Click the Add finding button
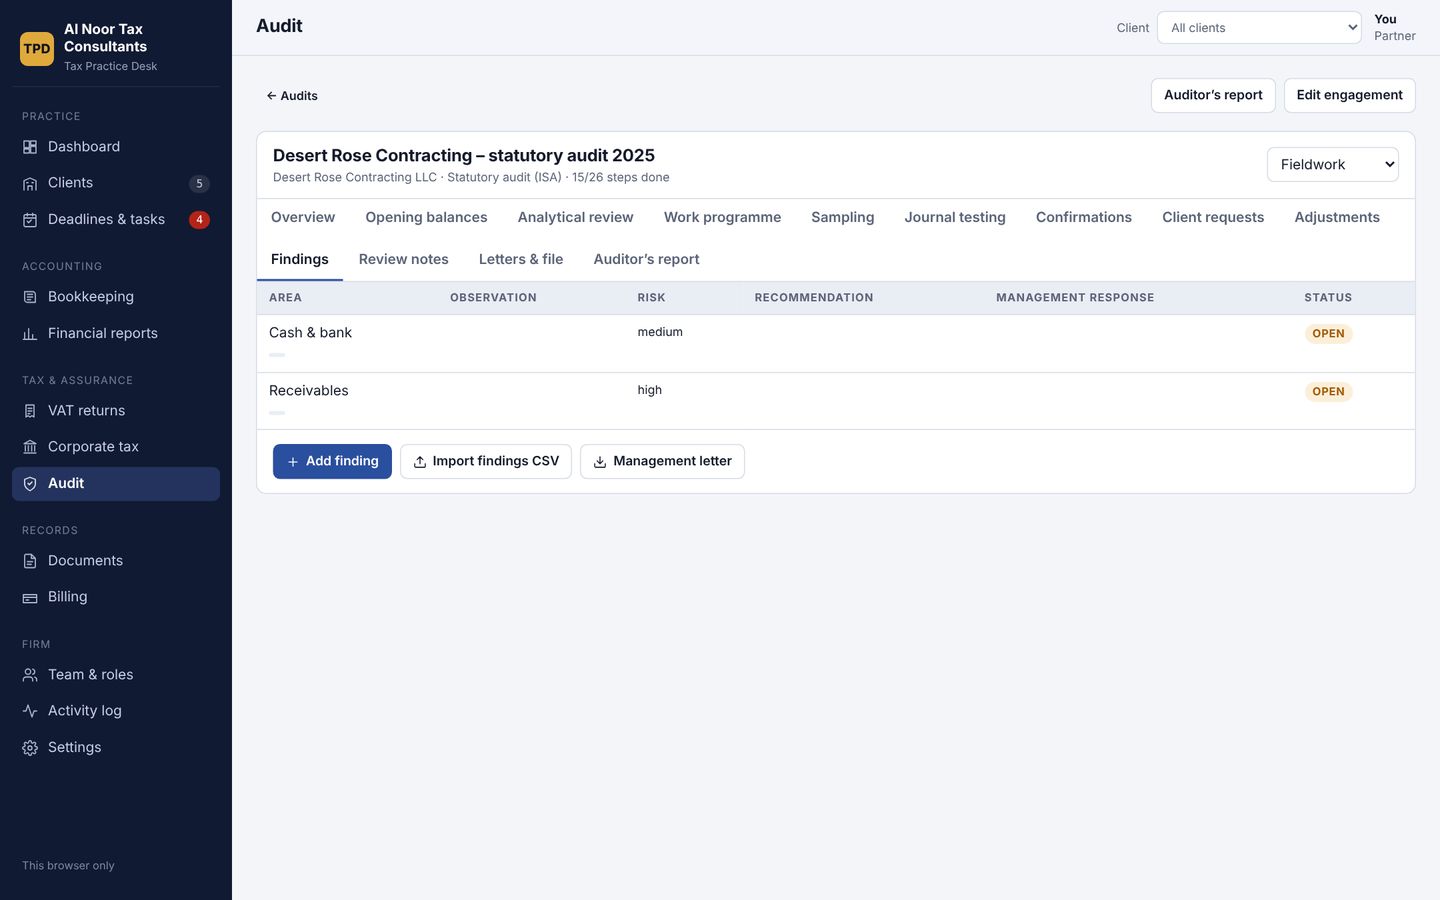 [332, 462]
